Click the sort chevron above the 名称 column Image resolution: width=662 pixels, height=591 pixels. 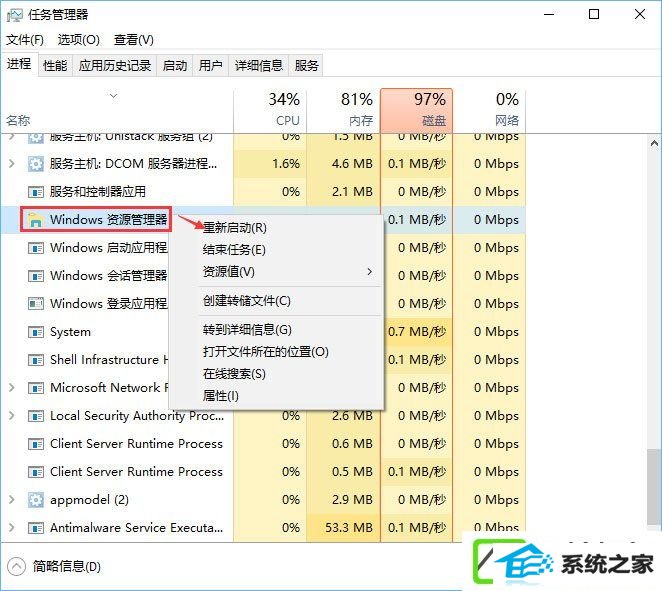coord(113,96)
